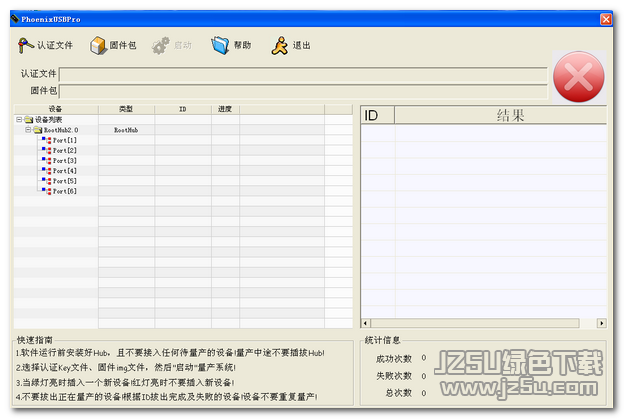Click the results panel ID header
624x419 pixels.
click(x=378, y=115)
